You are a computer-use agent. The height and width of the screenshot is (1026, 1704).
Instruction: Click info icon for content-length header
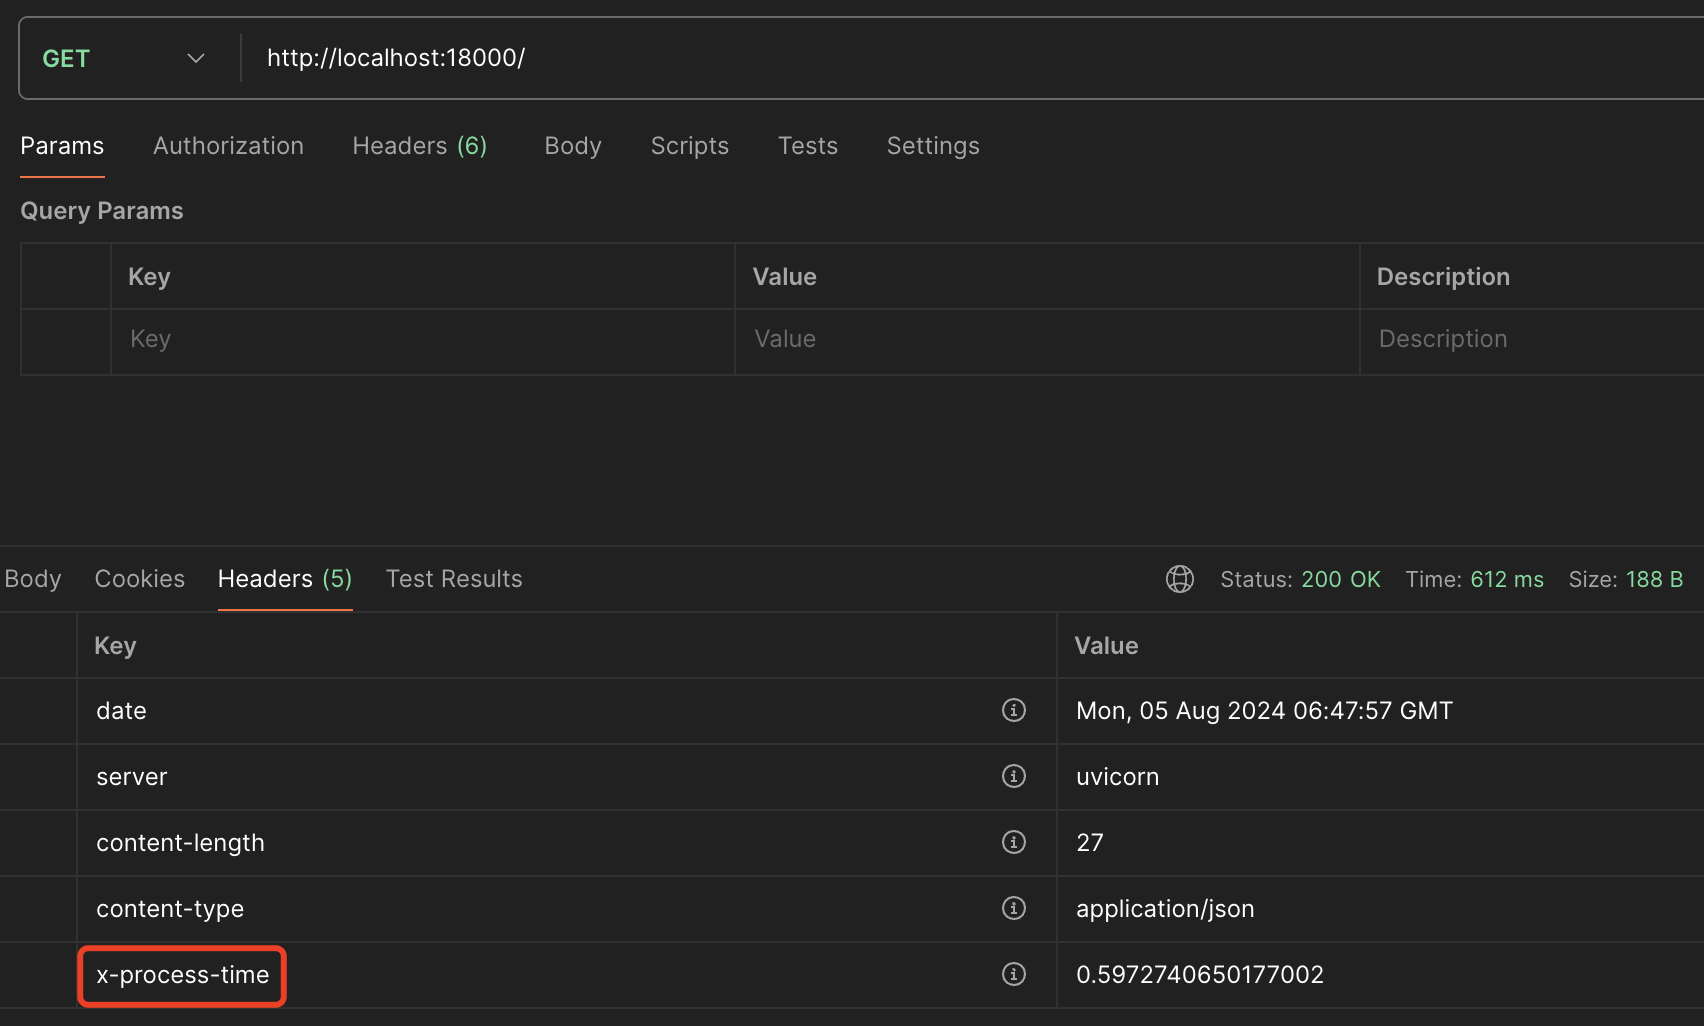1014,842
